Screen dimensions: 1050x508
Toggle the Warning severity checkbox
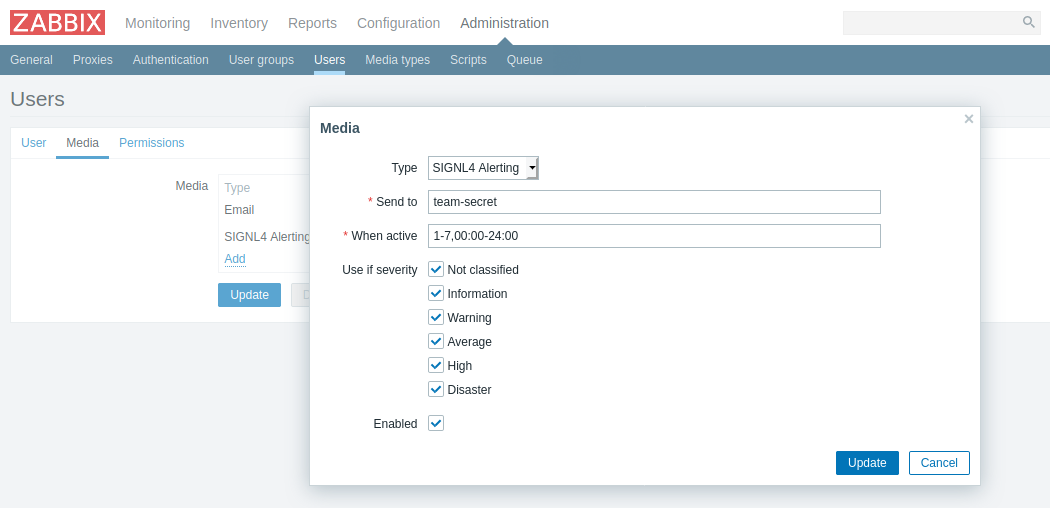pos(436,317)
